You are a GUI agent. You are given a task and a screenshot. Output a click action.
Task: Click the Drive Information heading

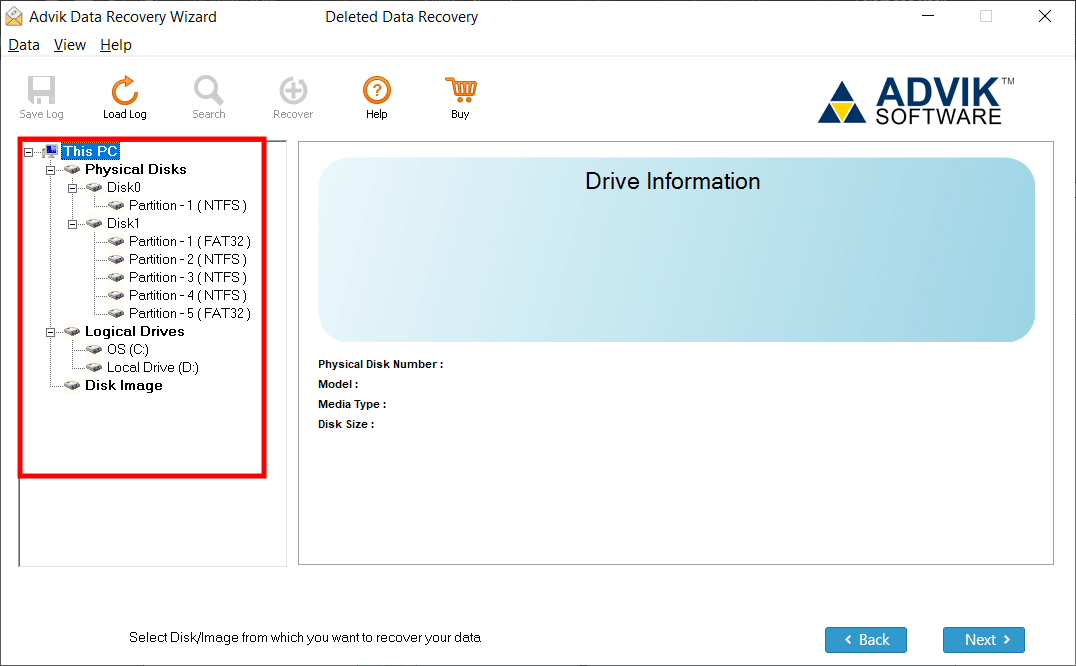click(672, 181)
